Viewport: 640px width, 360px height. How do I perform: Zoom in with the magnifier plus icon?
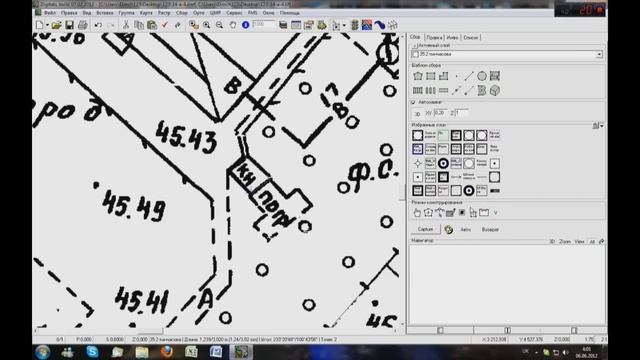tap(207, 25)
